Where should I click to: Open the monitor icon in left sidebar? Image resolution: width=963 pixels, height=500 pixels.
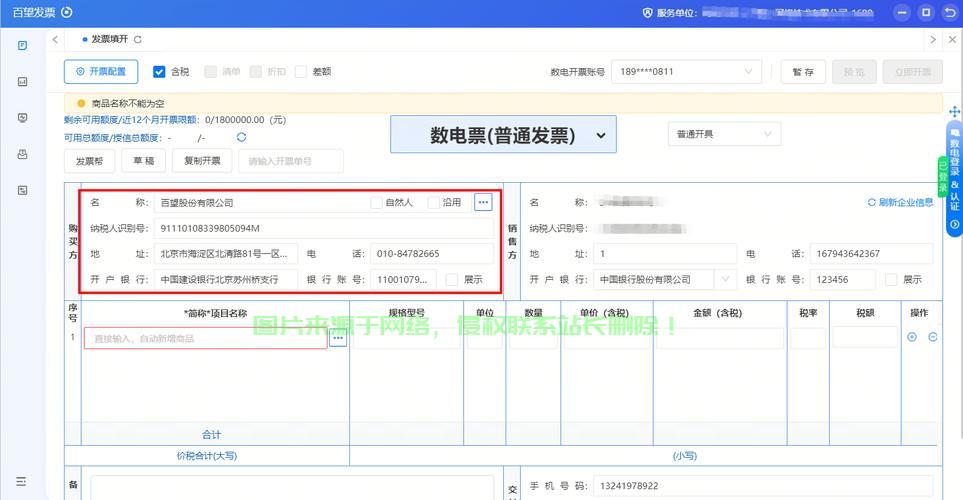(x=23, y=118)
